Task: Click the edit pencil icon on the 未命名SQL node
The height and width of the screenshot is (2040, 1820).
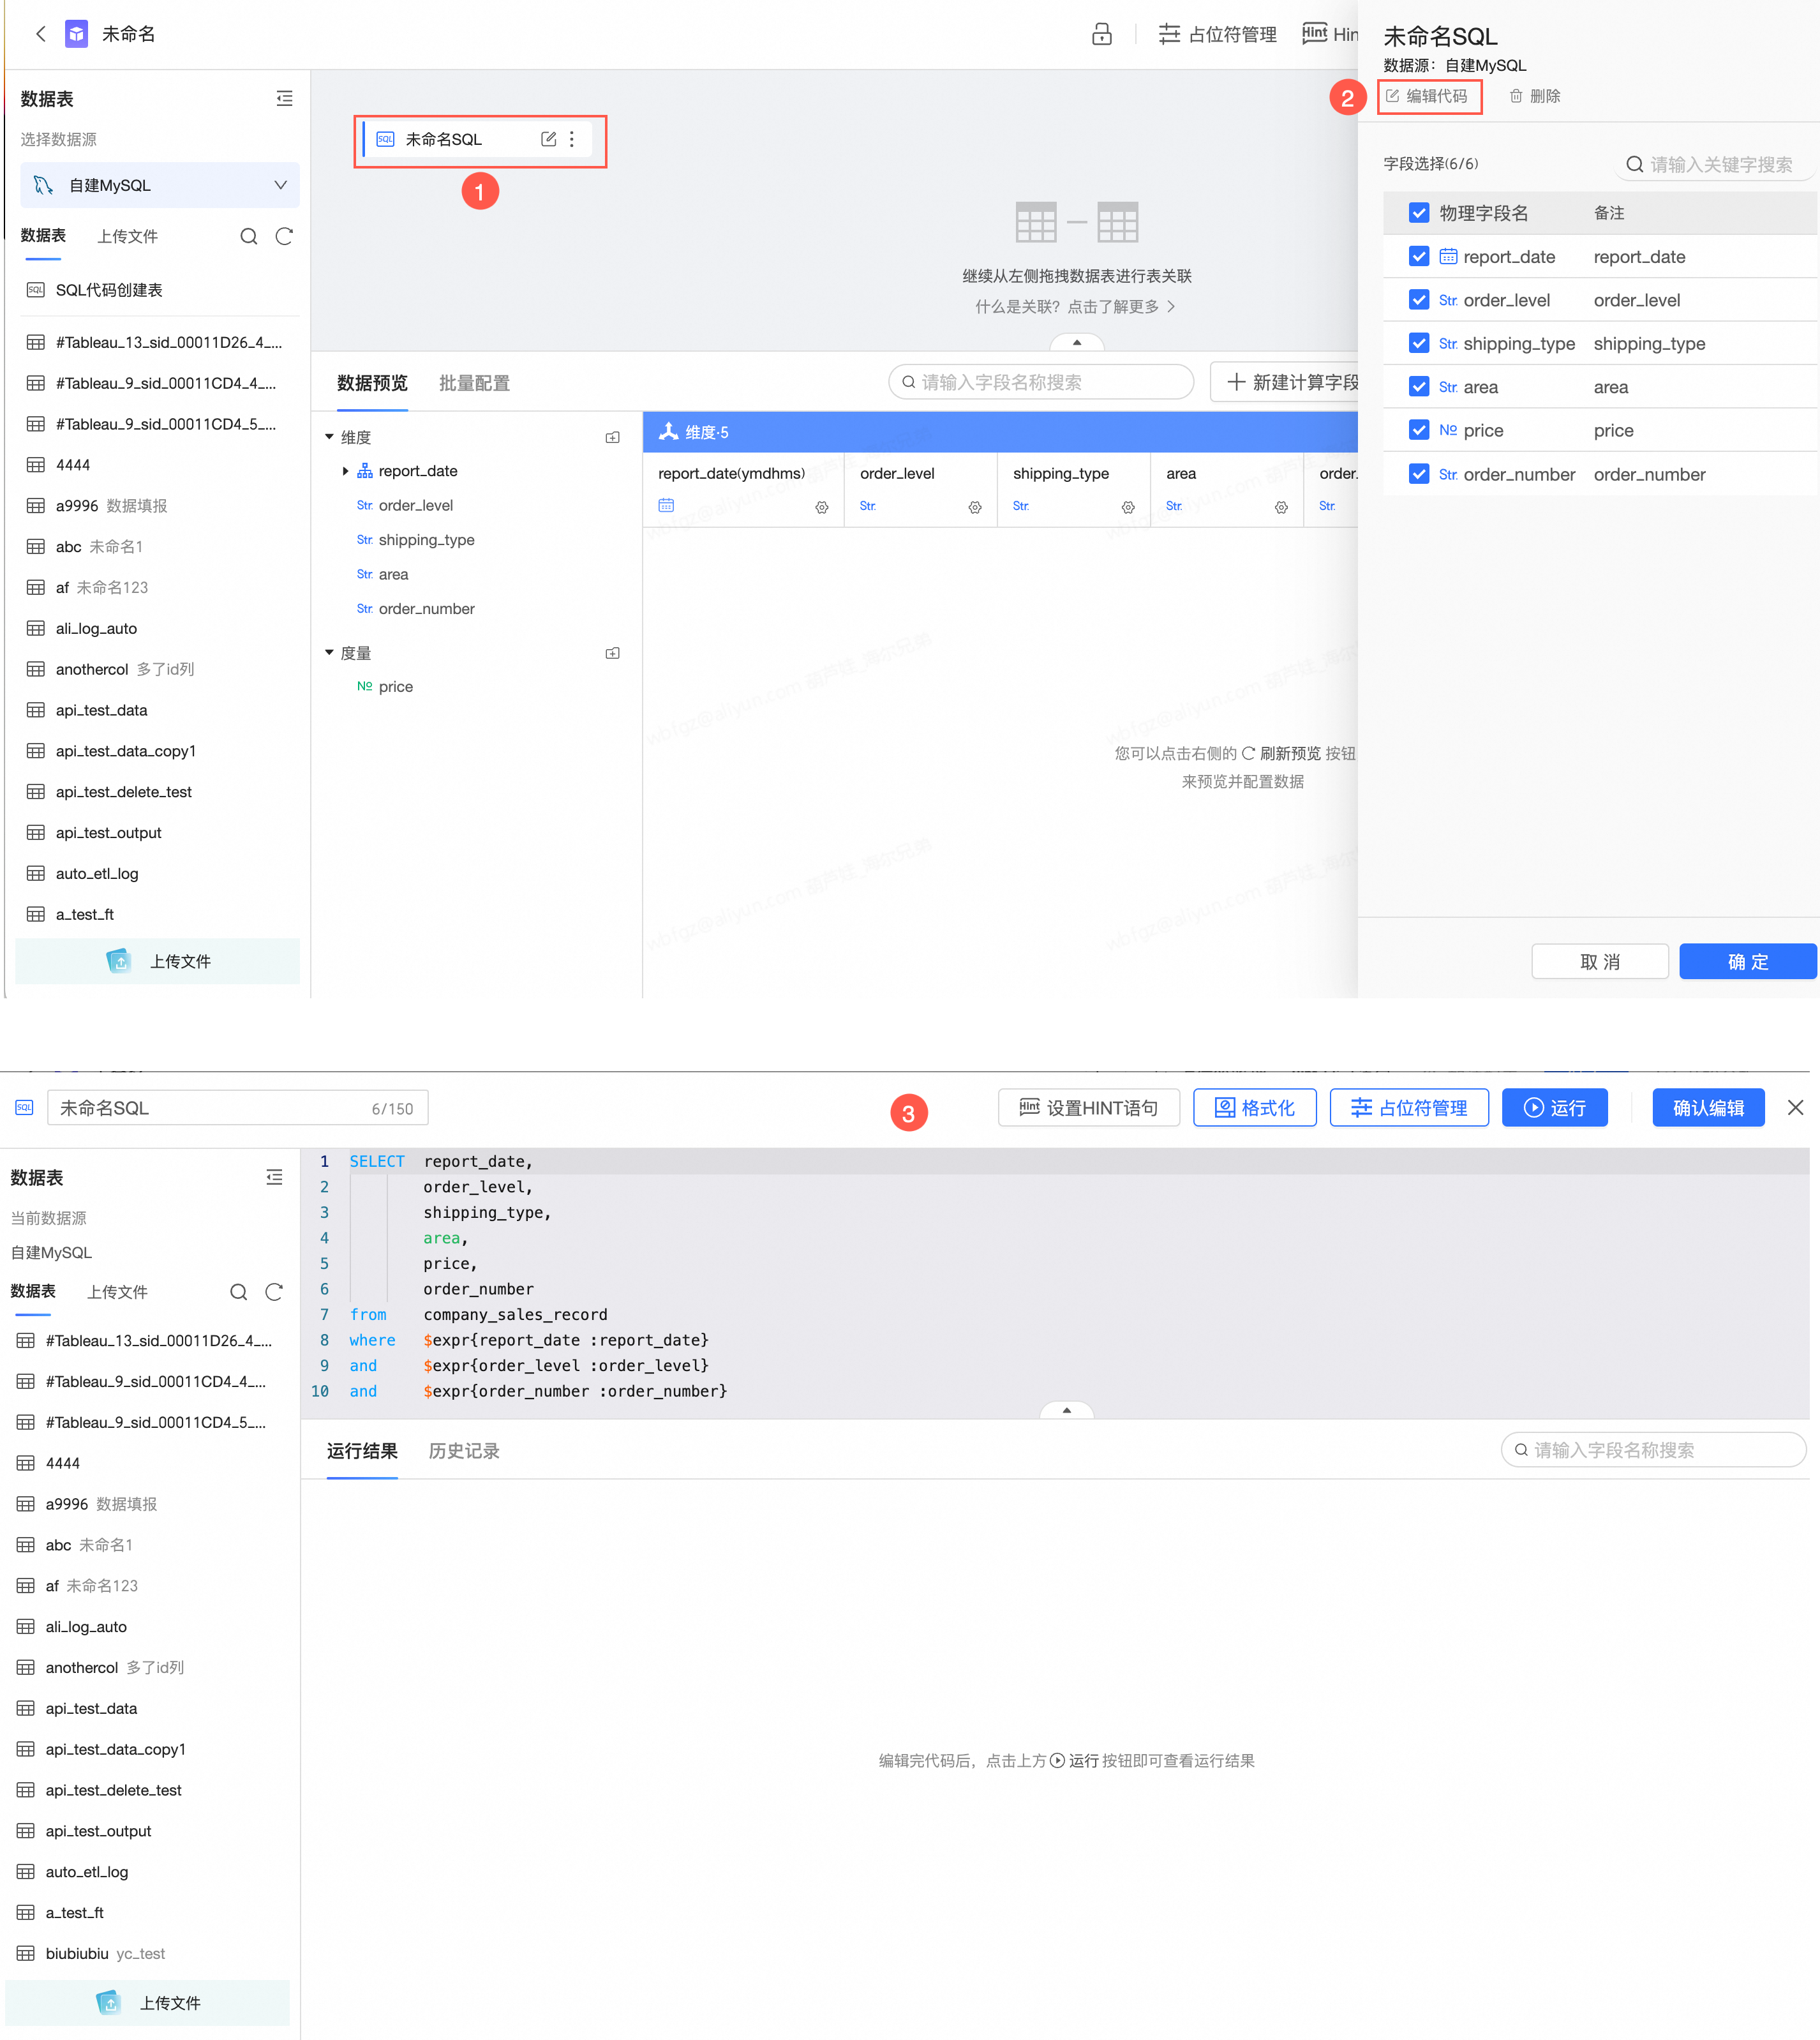Action: [548, 139]
